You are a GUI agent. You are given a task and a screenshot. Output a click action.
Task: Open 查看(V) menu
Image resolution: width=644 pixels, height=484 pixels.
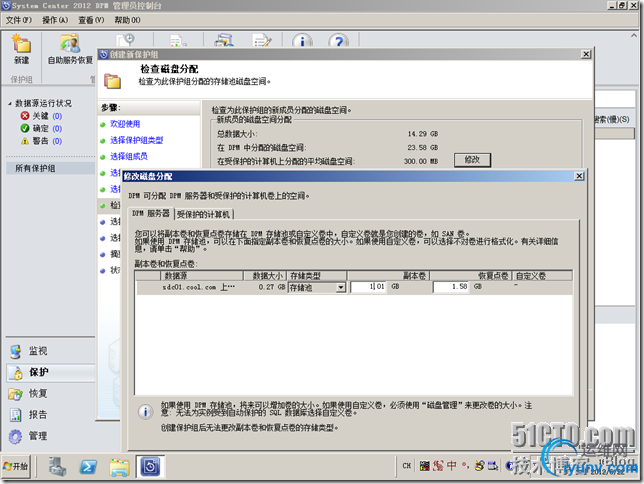91,20
